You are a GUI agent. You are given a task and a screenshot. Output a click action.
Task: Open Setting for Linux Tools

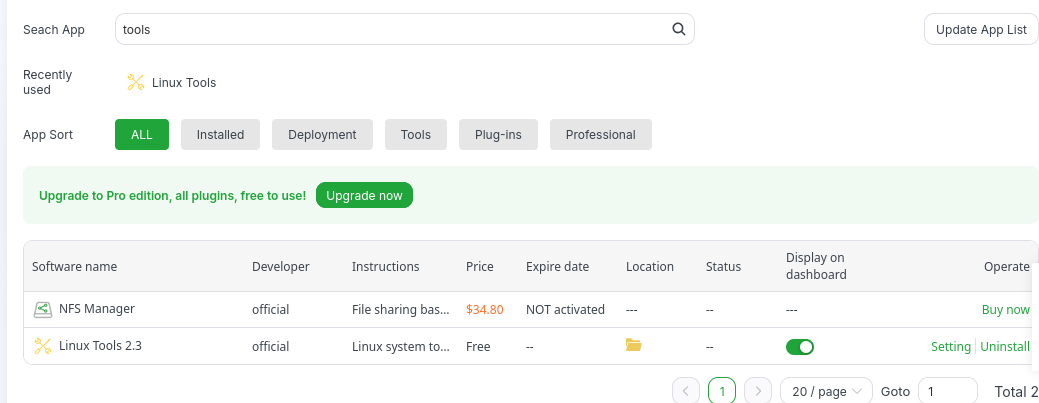[x=950, y=347]
